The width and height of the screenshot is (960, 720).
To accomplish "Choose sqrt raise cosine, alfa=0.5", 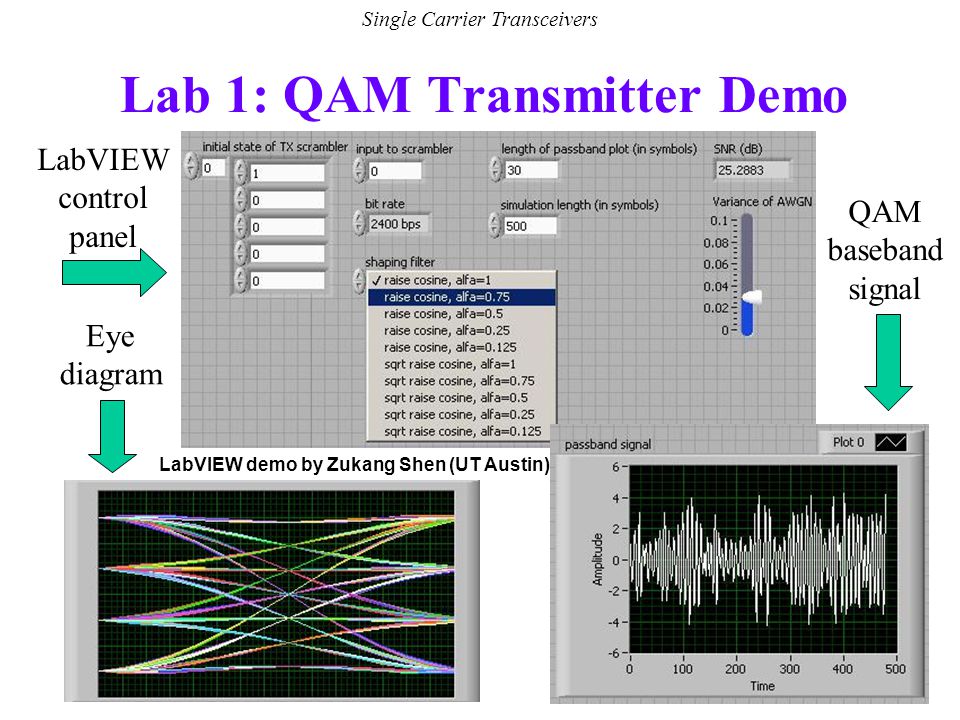I will click(462, 398).
